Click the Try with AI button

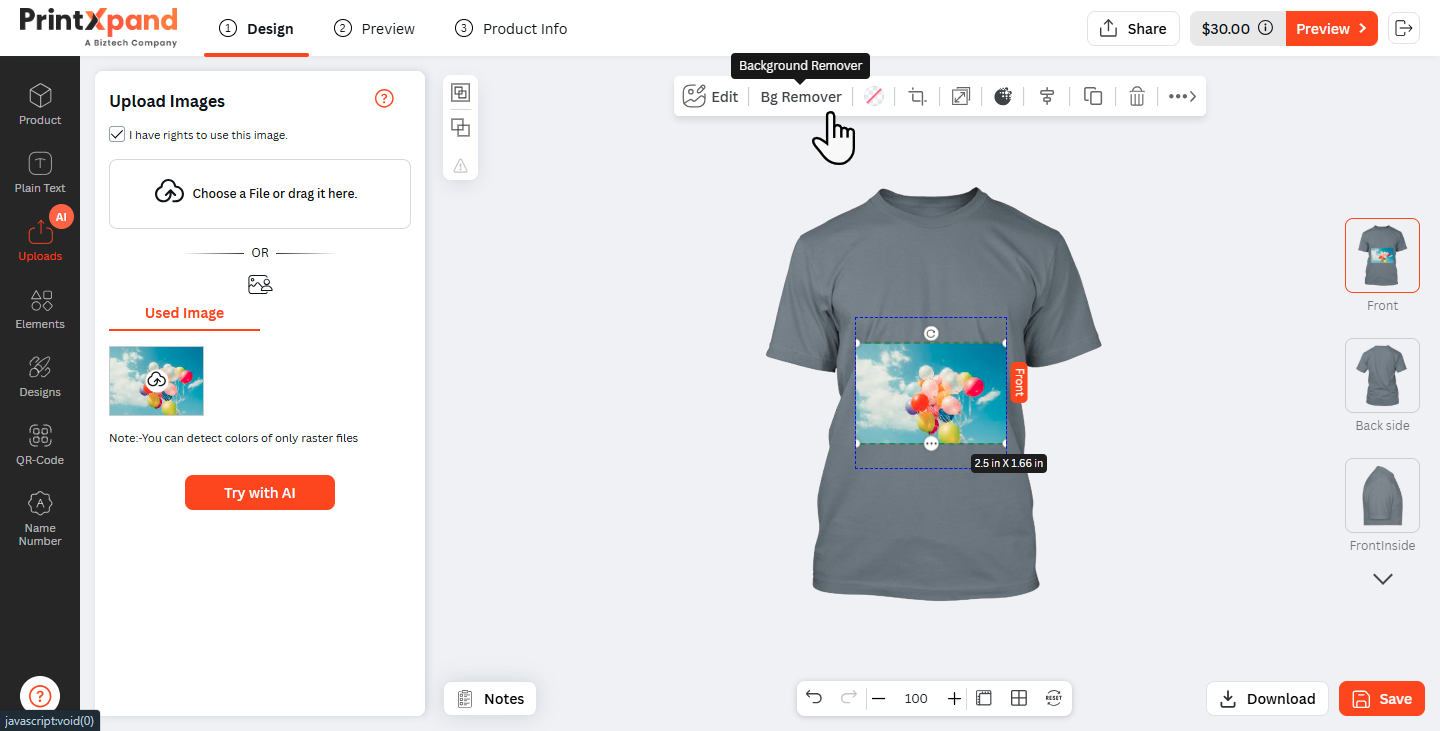click(x=260, y=493)
